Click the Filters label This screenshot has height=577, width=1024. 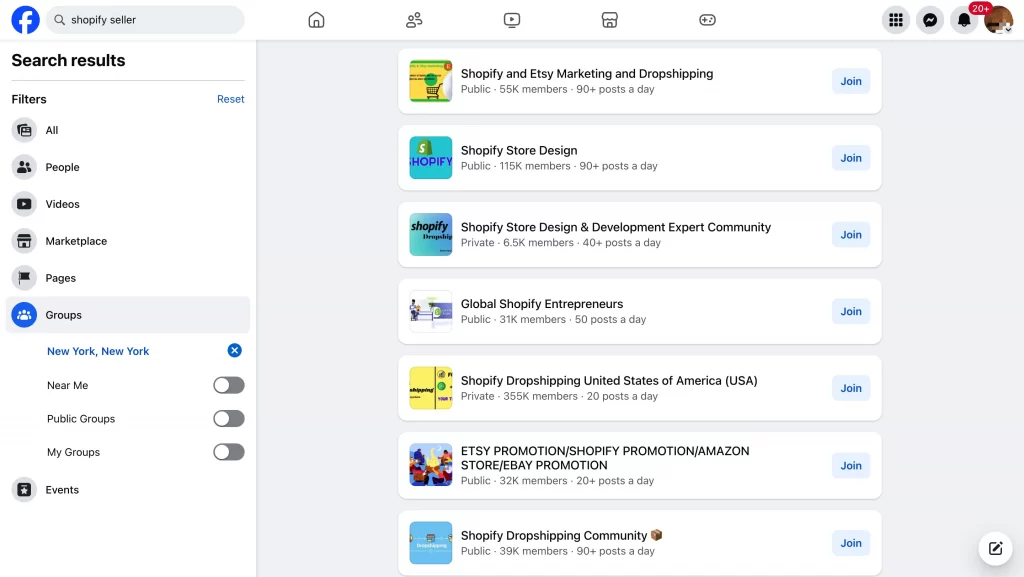point(29,99)
